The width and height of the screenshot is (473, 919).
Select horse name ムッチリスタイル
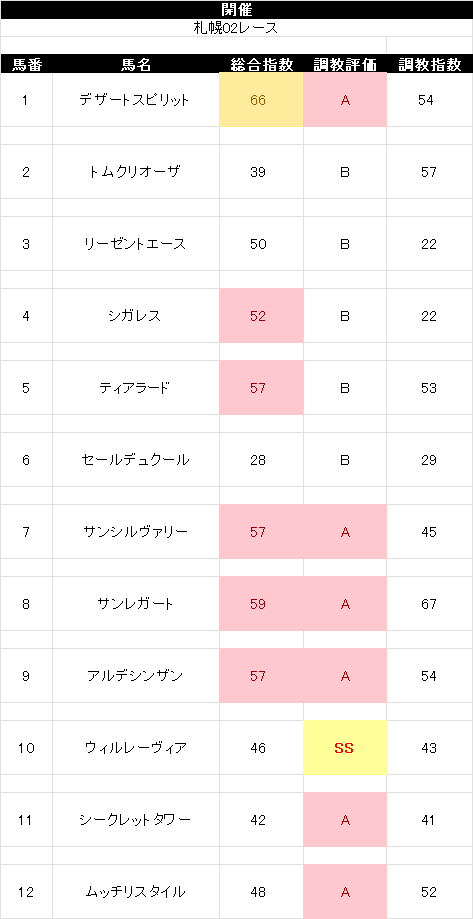(x=136, y=892)
